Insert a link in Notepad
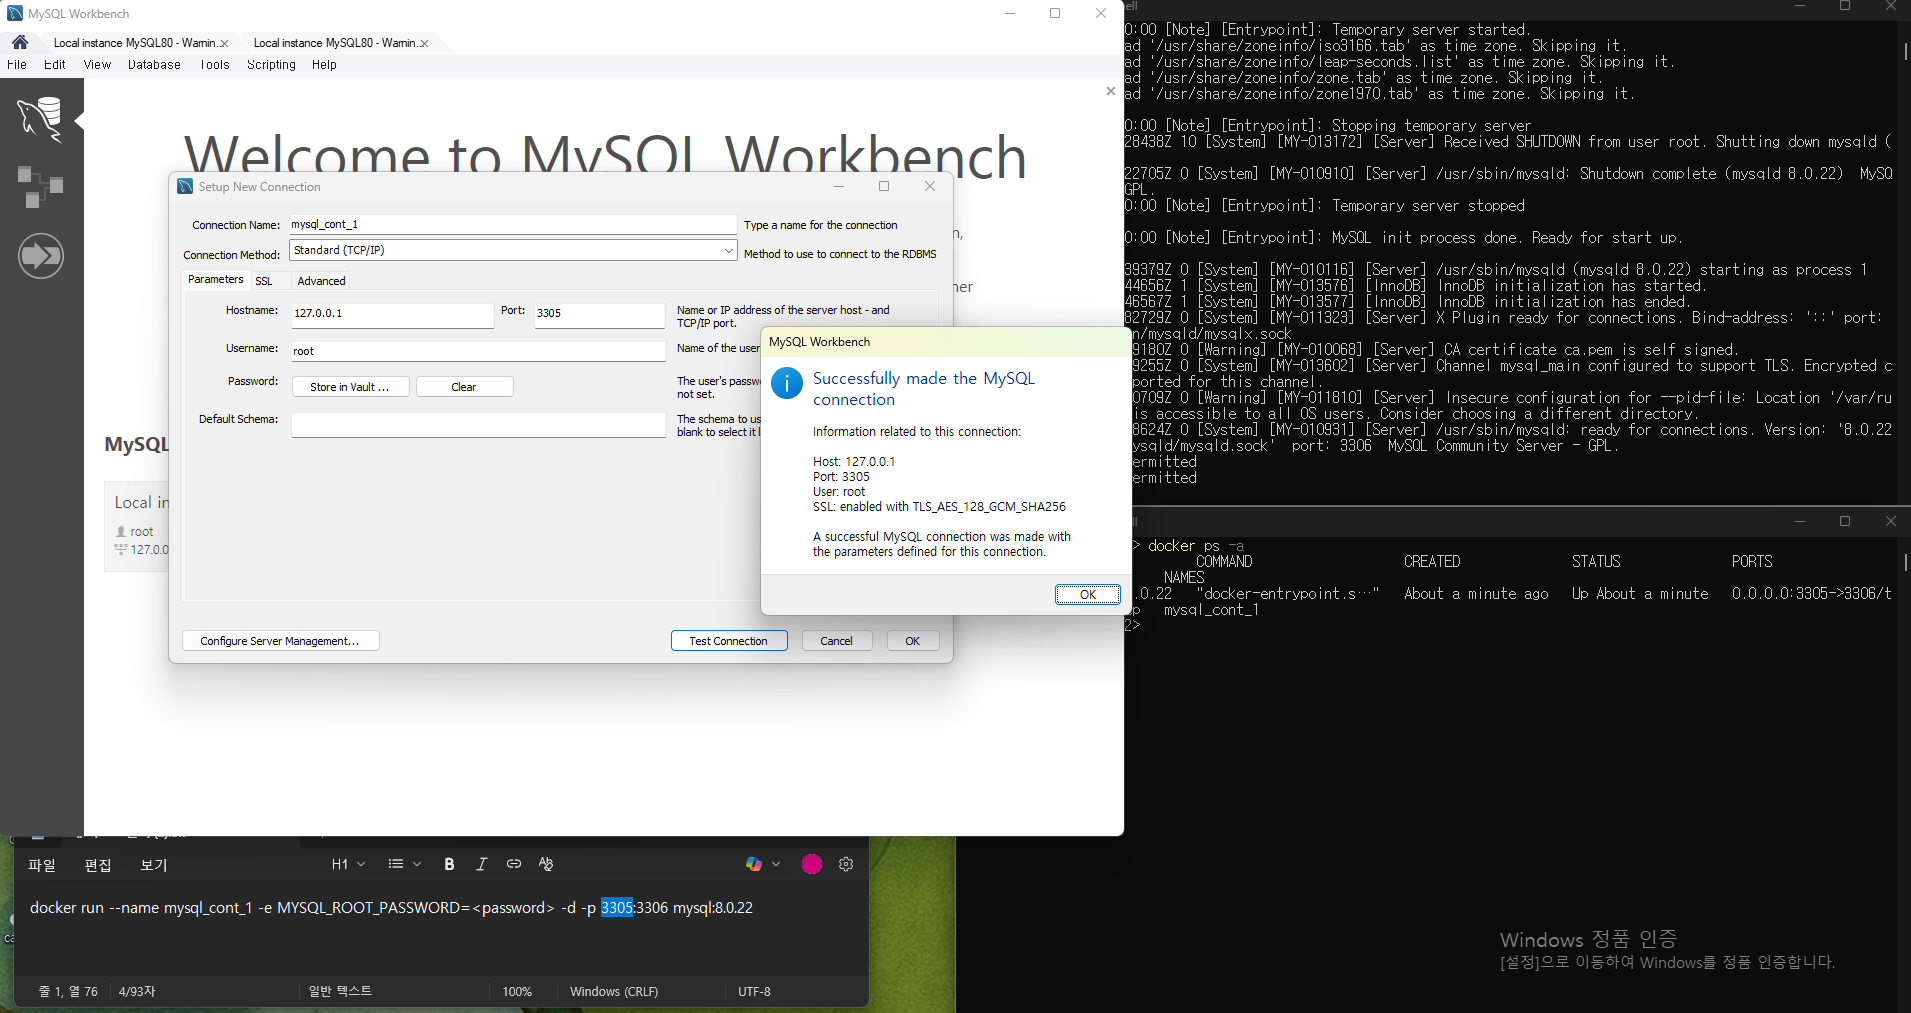Image resolution: width=1911 pixels, height=1013 pixels. (514, 864)
